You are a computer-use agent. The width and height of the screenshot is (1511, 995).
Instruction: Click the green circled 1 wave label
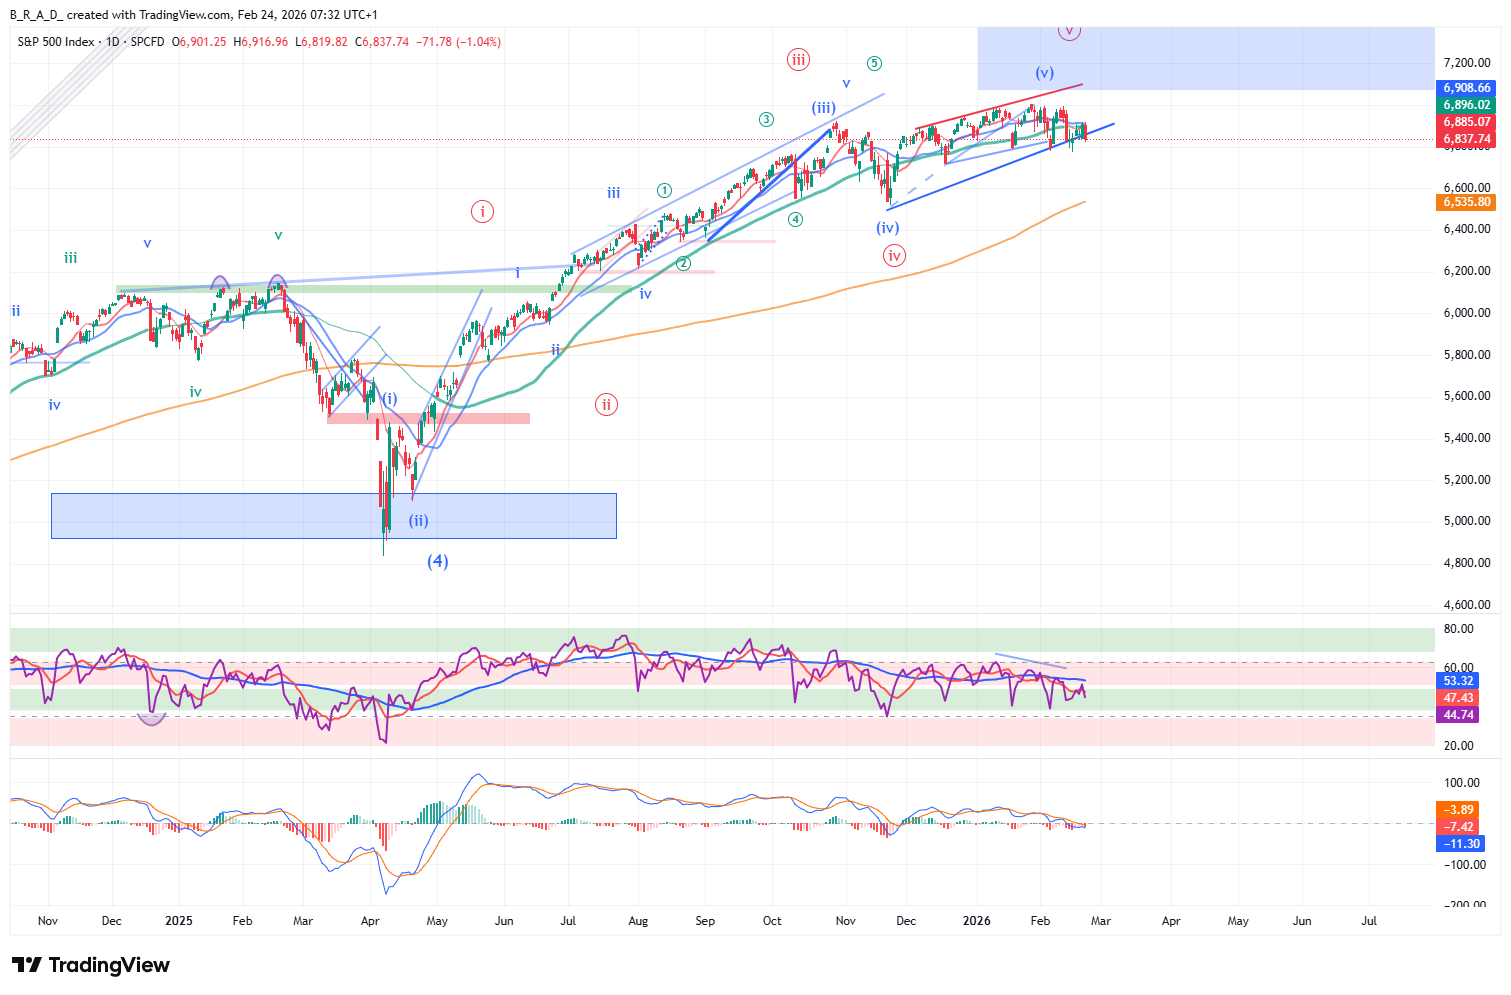point(664,190)
